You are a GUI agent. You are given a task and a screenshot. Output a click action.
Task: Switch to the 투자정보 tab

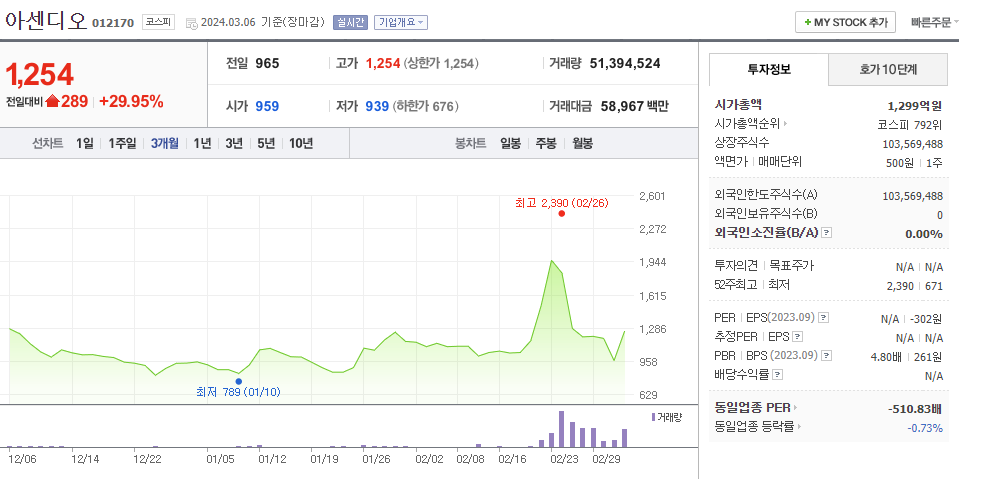[x=769, y=69]
